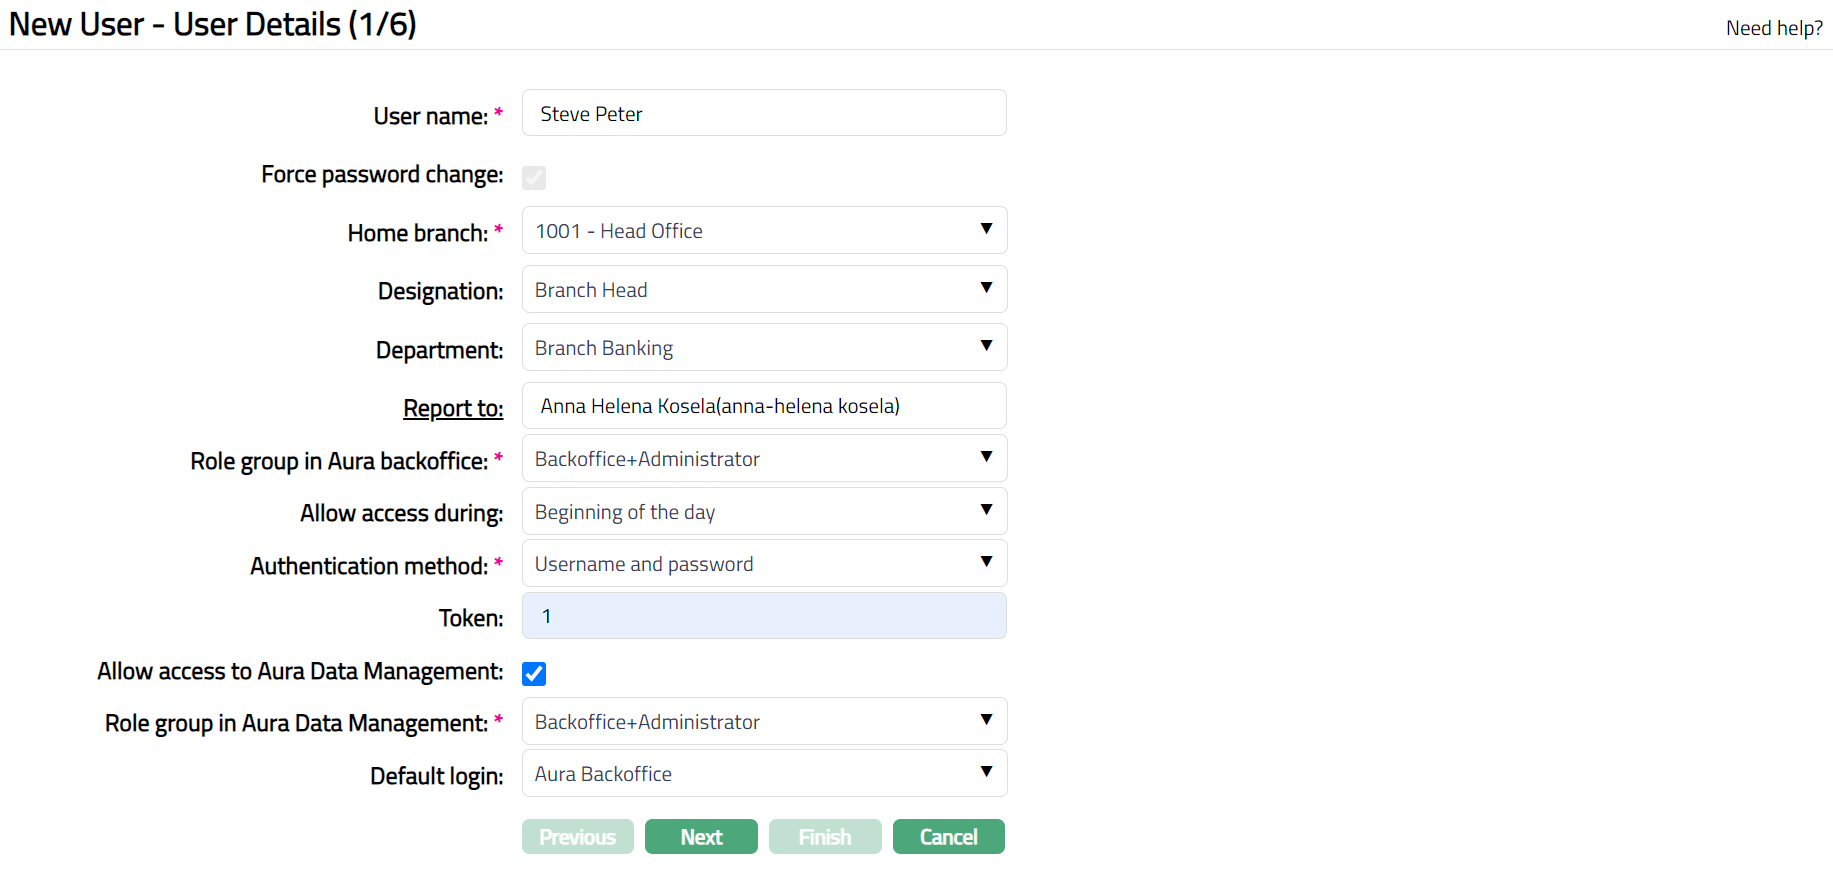This screenshot has width=1833, height=871.
Task: Click the Previous button
Action: [x=577, y=837]
